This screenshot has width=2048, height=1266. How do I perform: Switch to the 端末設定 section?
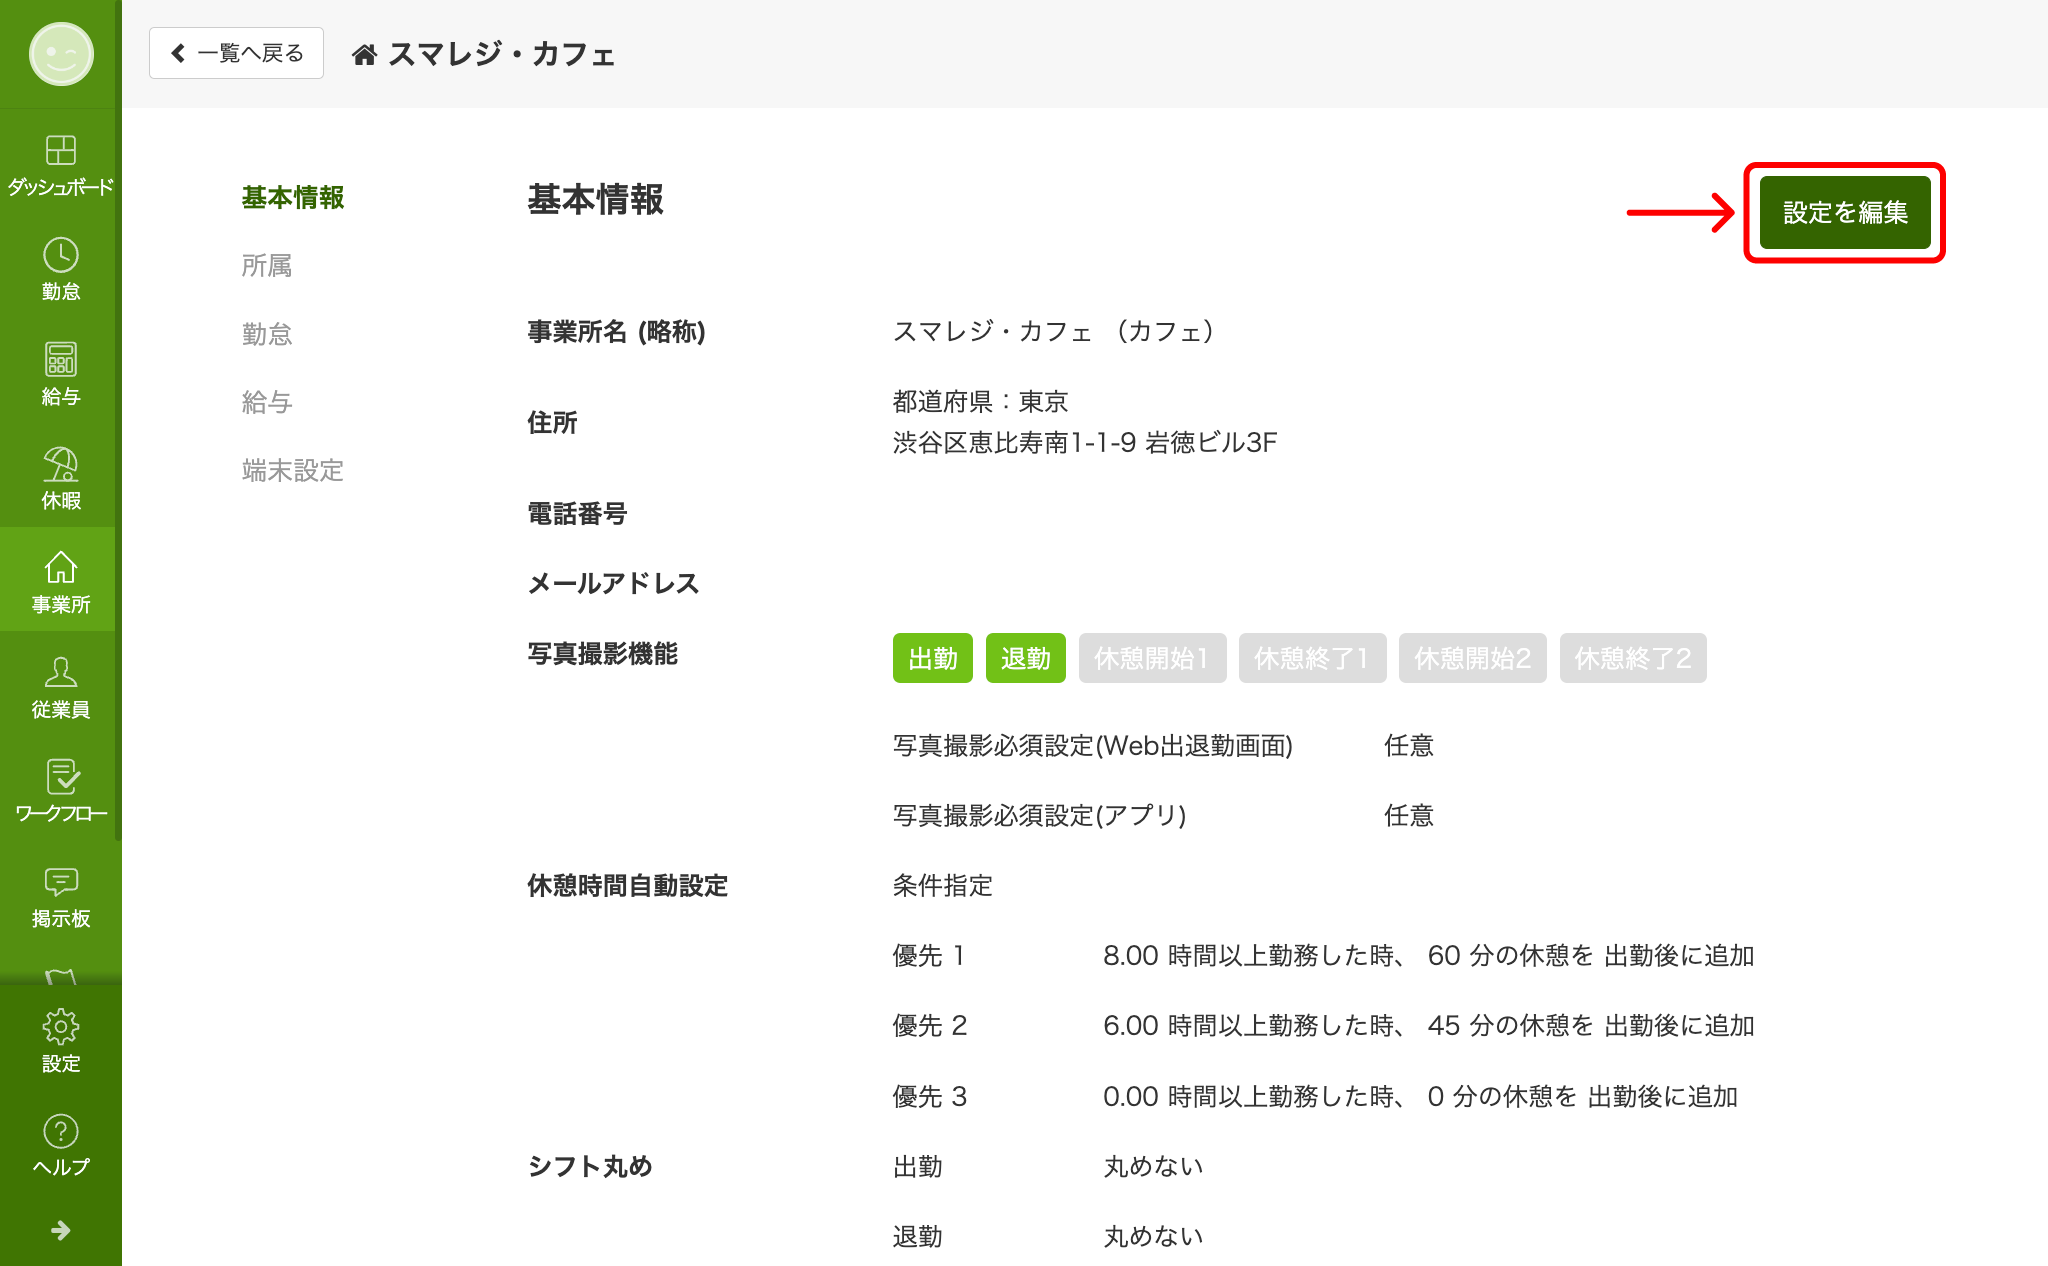(x=293, y=470)
